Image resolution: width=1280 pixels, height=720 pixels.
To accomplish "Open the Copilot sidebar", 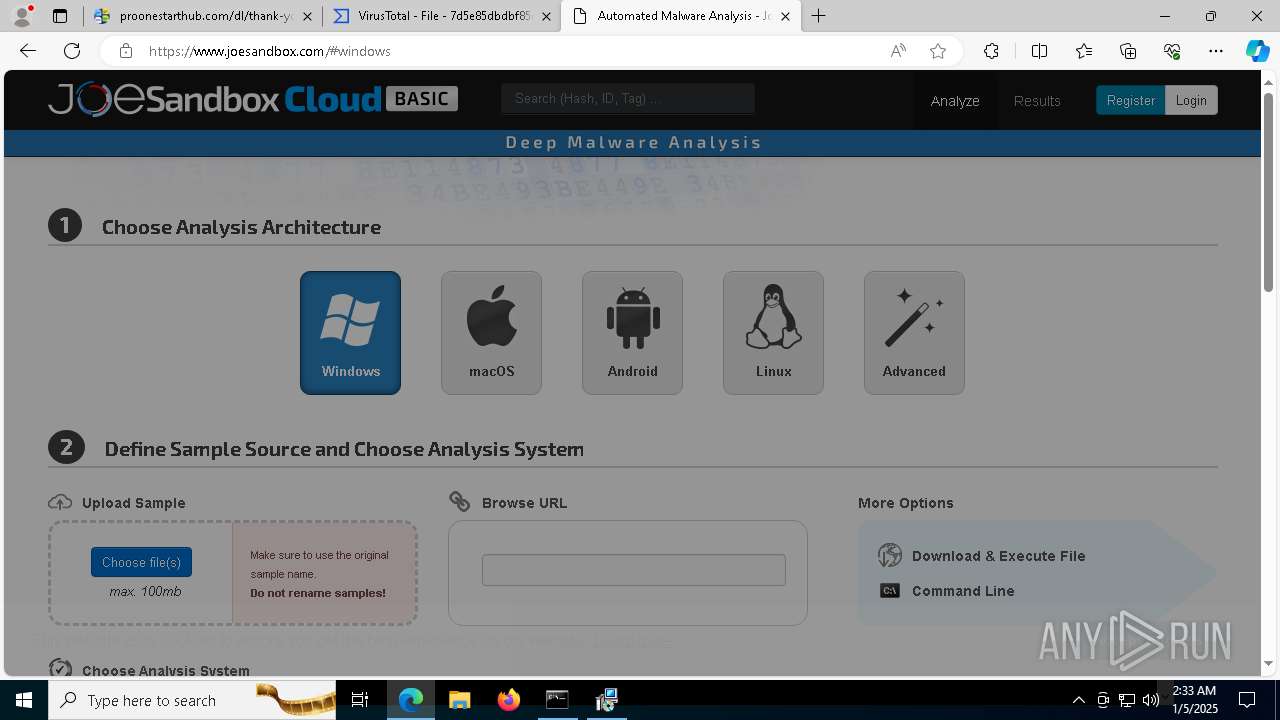I will 1257,51.
